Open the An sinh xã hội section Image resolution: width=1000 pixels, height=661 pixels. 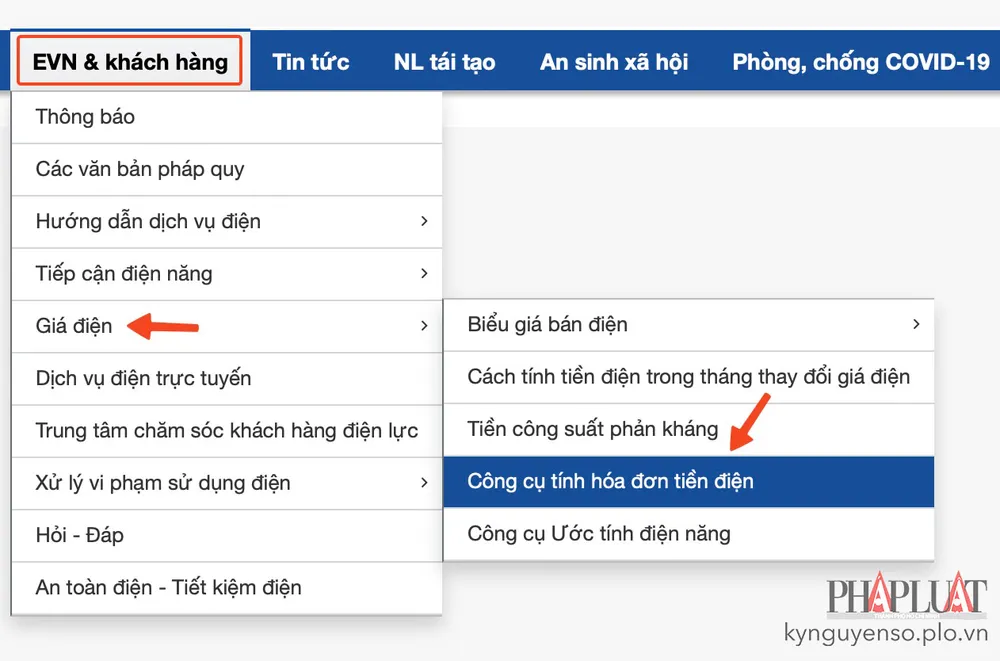(614, 61)
